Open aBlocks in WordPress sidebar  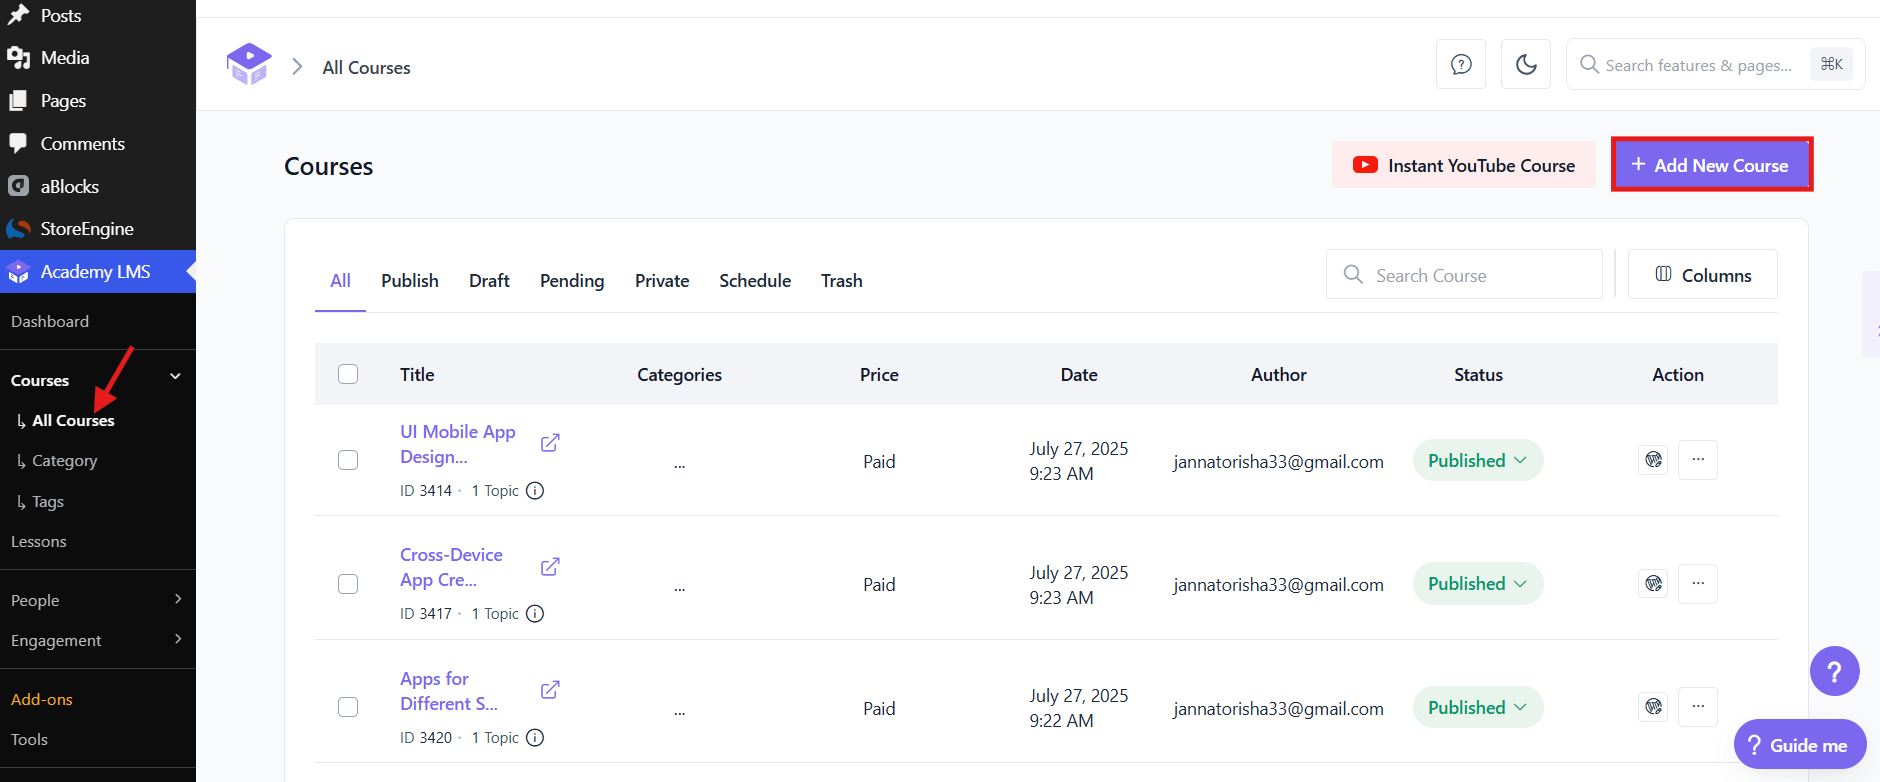98,187
